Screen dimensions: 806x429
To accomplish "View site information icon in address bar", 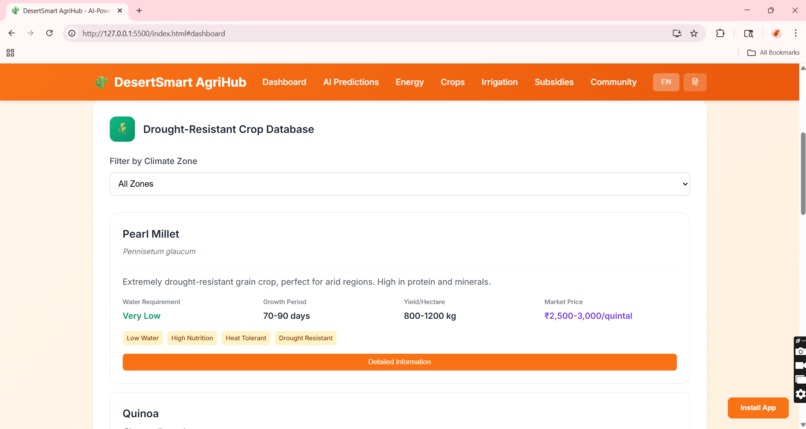I will 72,33.
